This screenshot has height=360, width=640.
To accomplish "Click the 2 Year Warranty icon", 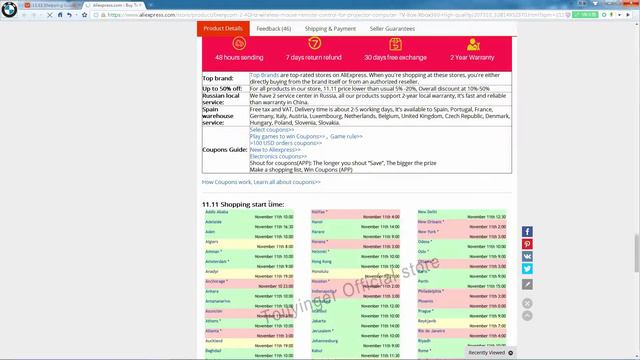I will coord(473,44).
